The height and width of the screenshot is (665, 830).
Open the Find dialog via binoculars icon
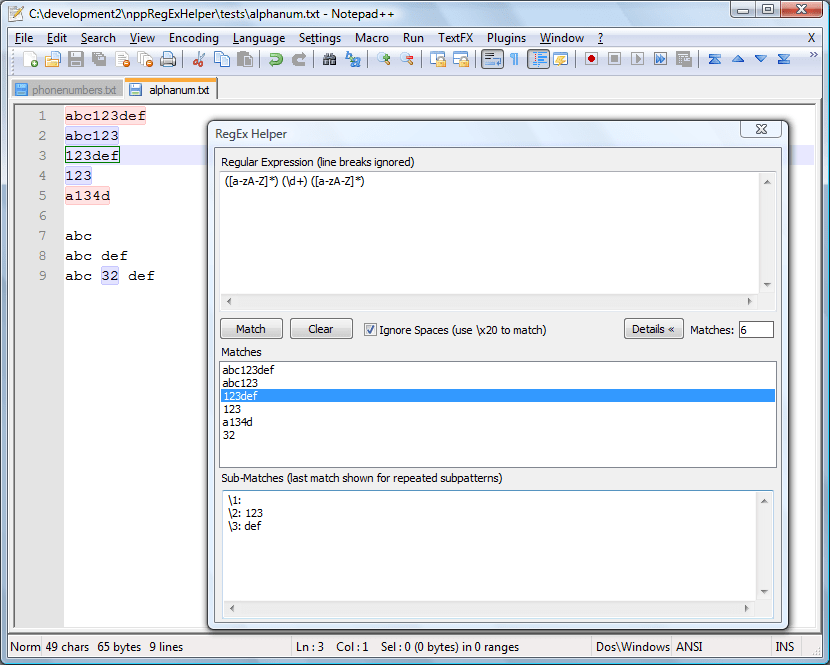pyautogui.click(x=328, y=59)
